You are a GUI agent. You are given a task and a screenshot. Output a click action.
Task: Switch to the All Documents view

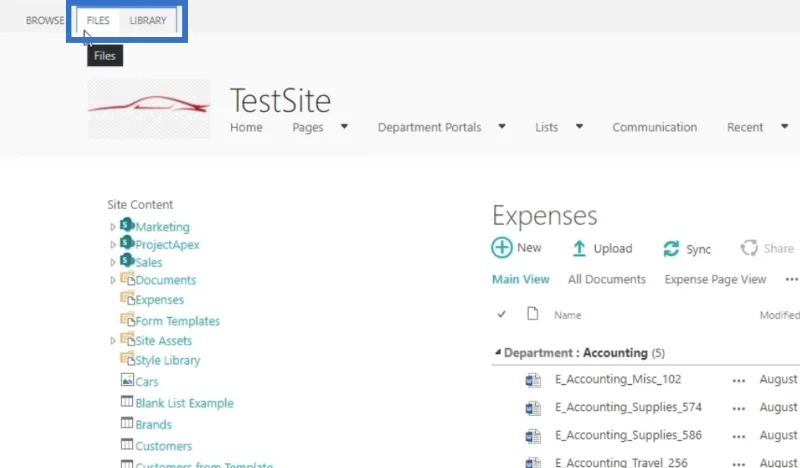[x=607, y=279]
